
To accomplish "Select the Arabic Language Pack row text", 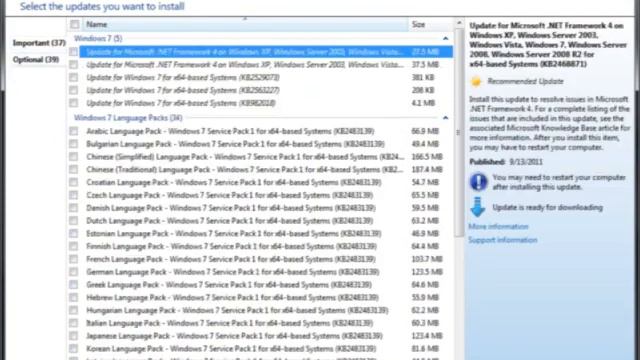I will [230, 131].
